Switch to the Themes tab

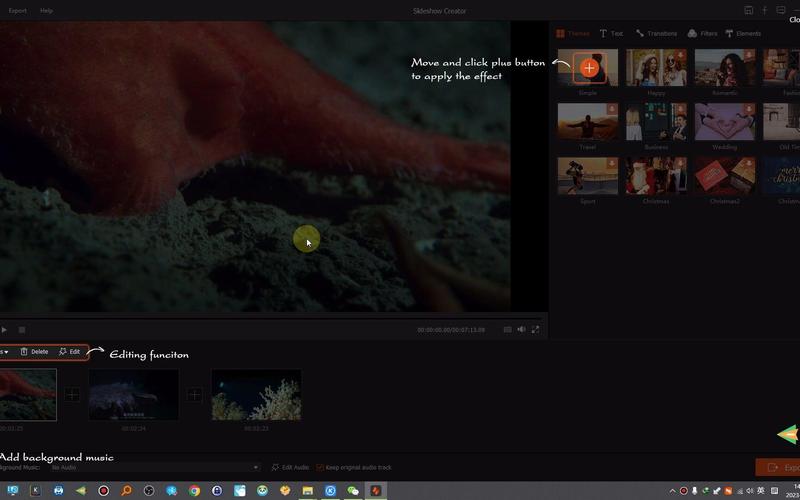[x=572, y=34]
